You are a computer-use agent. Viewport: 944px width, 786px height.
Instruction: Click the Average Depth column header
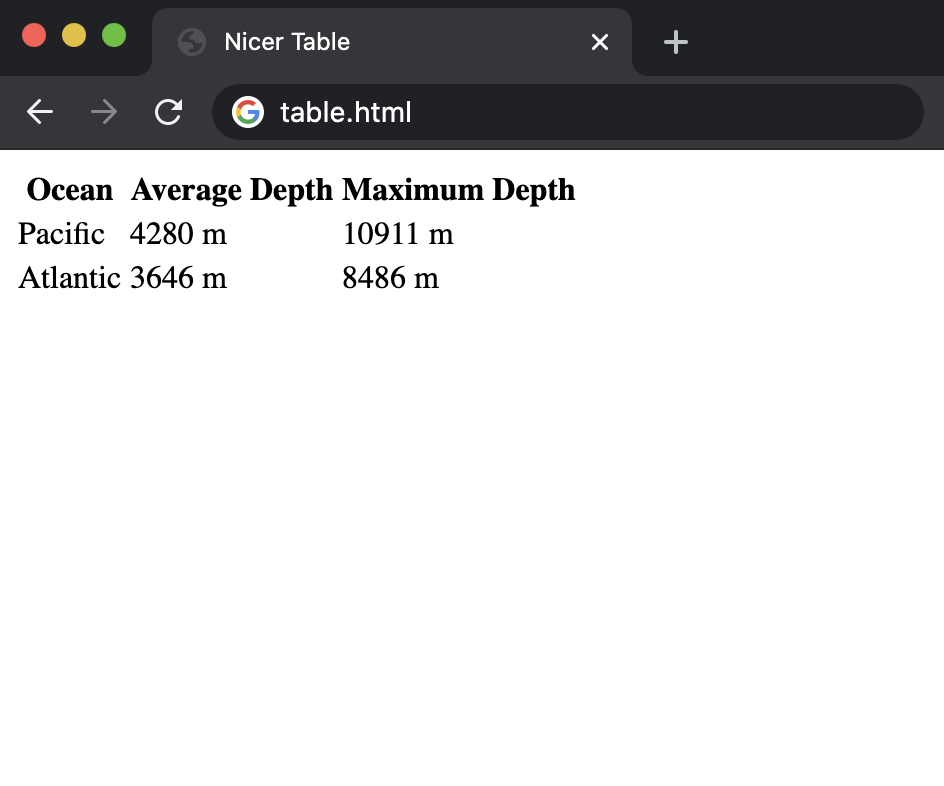[x=231, y=189]
